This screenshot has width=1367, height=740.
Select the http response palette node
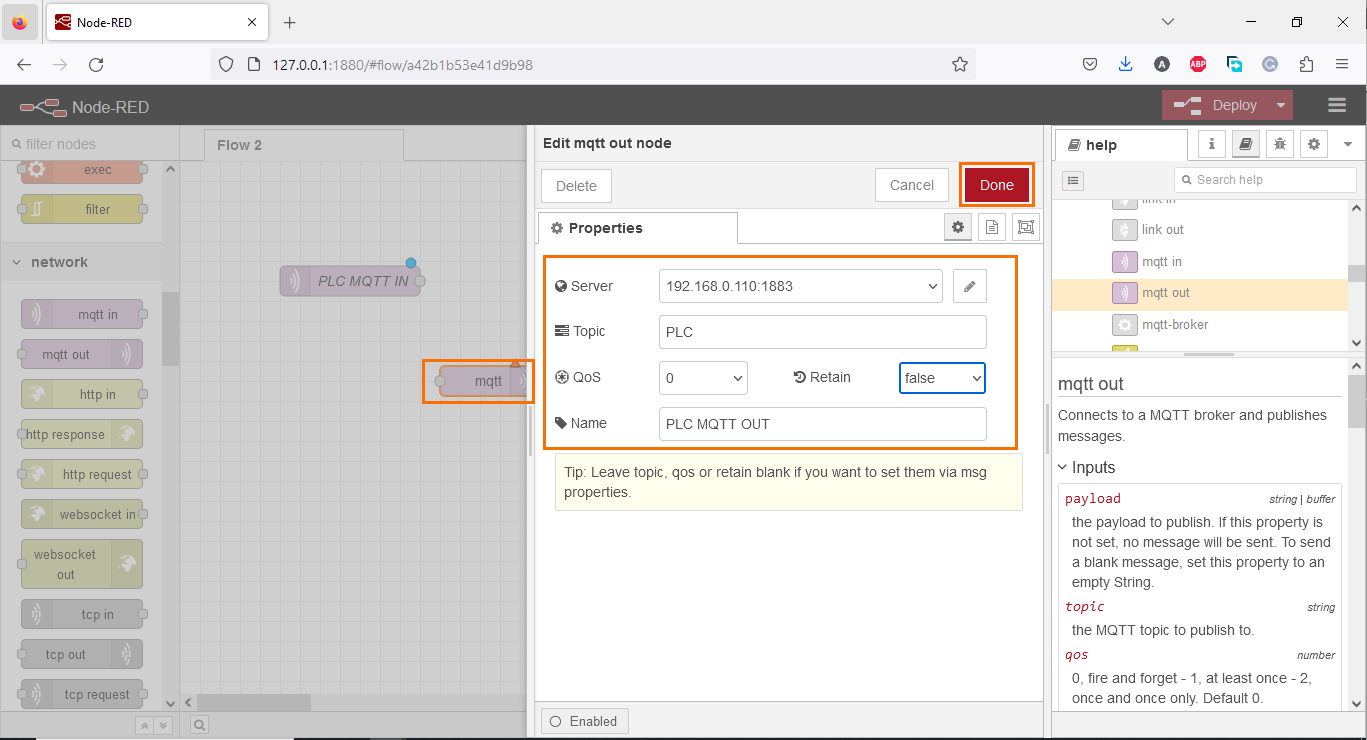82,434
